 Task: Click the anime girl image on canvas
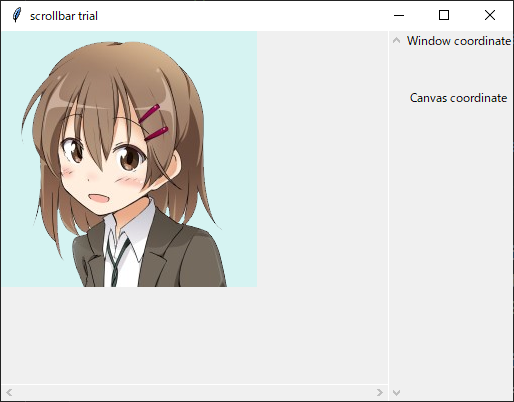tap(129, 159)
